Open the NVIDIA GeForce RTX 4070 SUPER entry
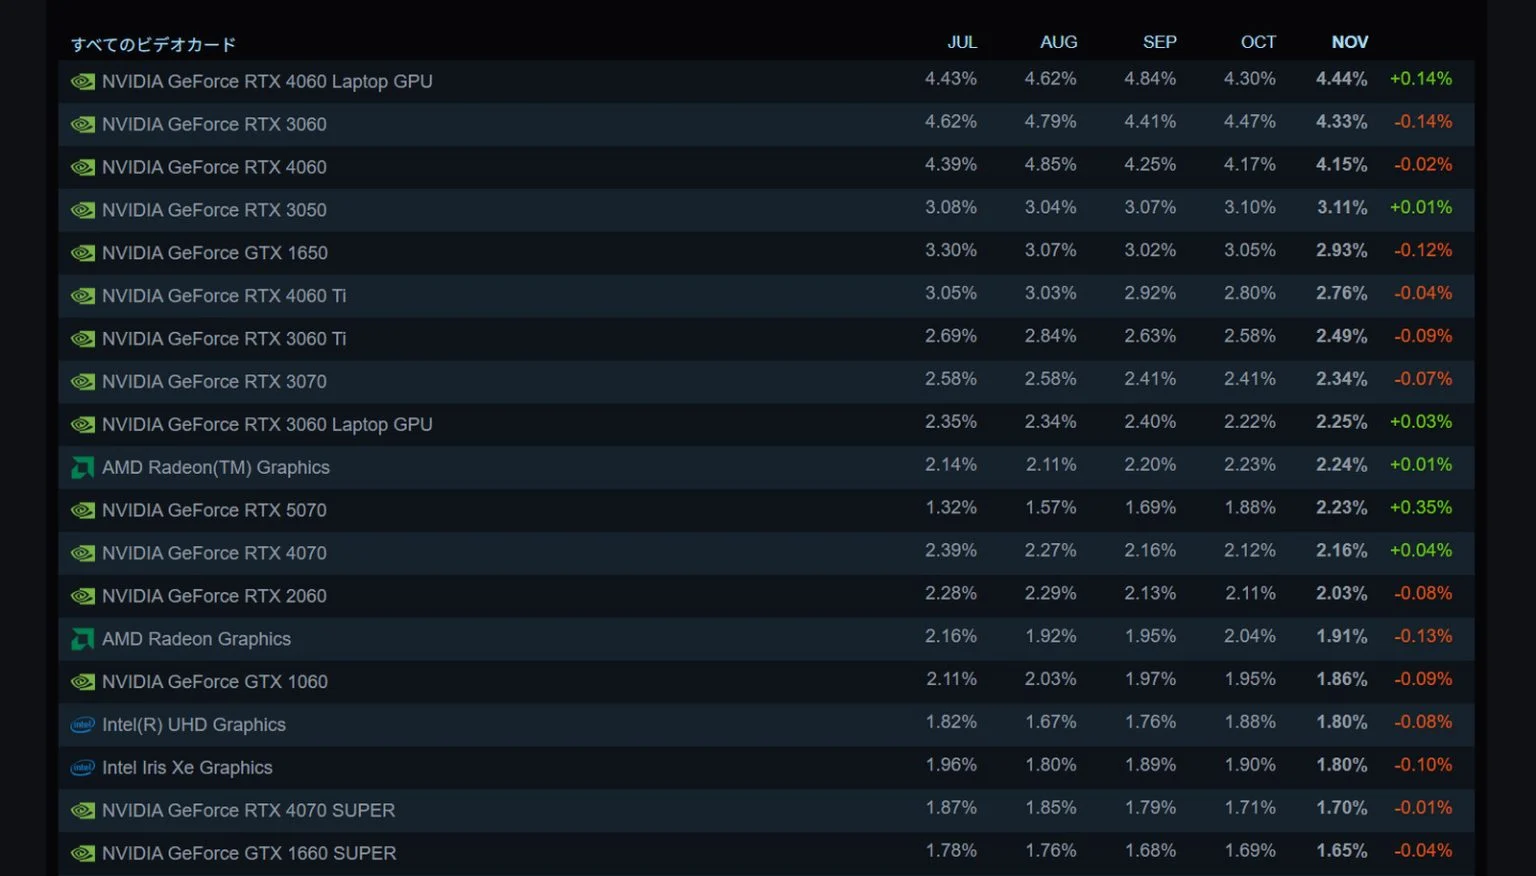1536x876 pixels. point(248,810)
